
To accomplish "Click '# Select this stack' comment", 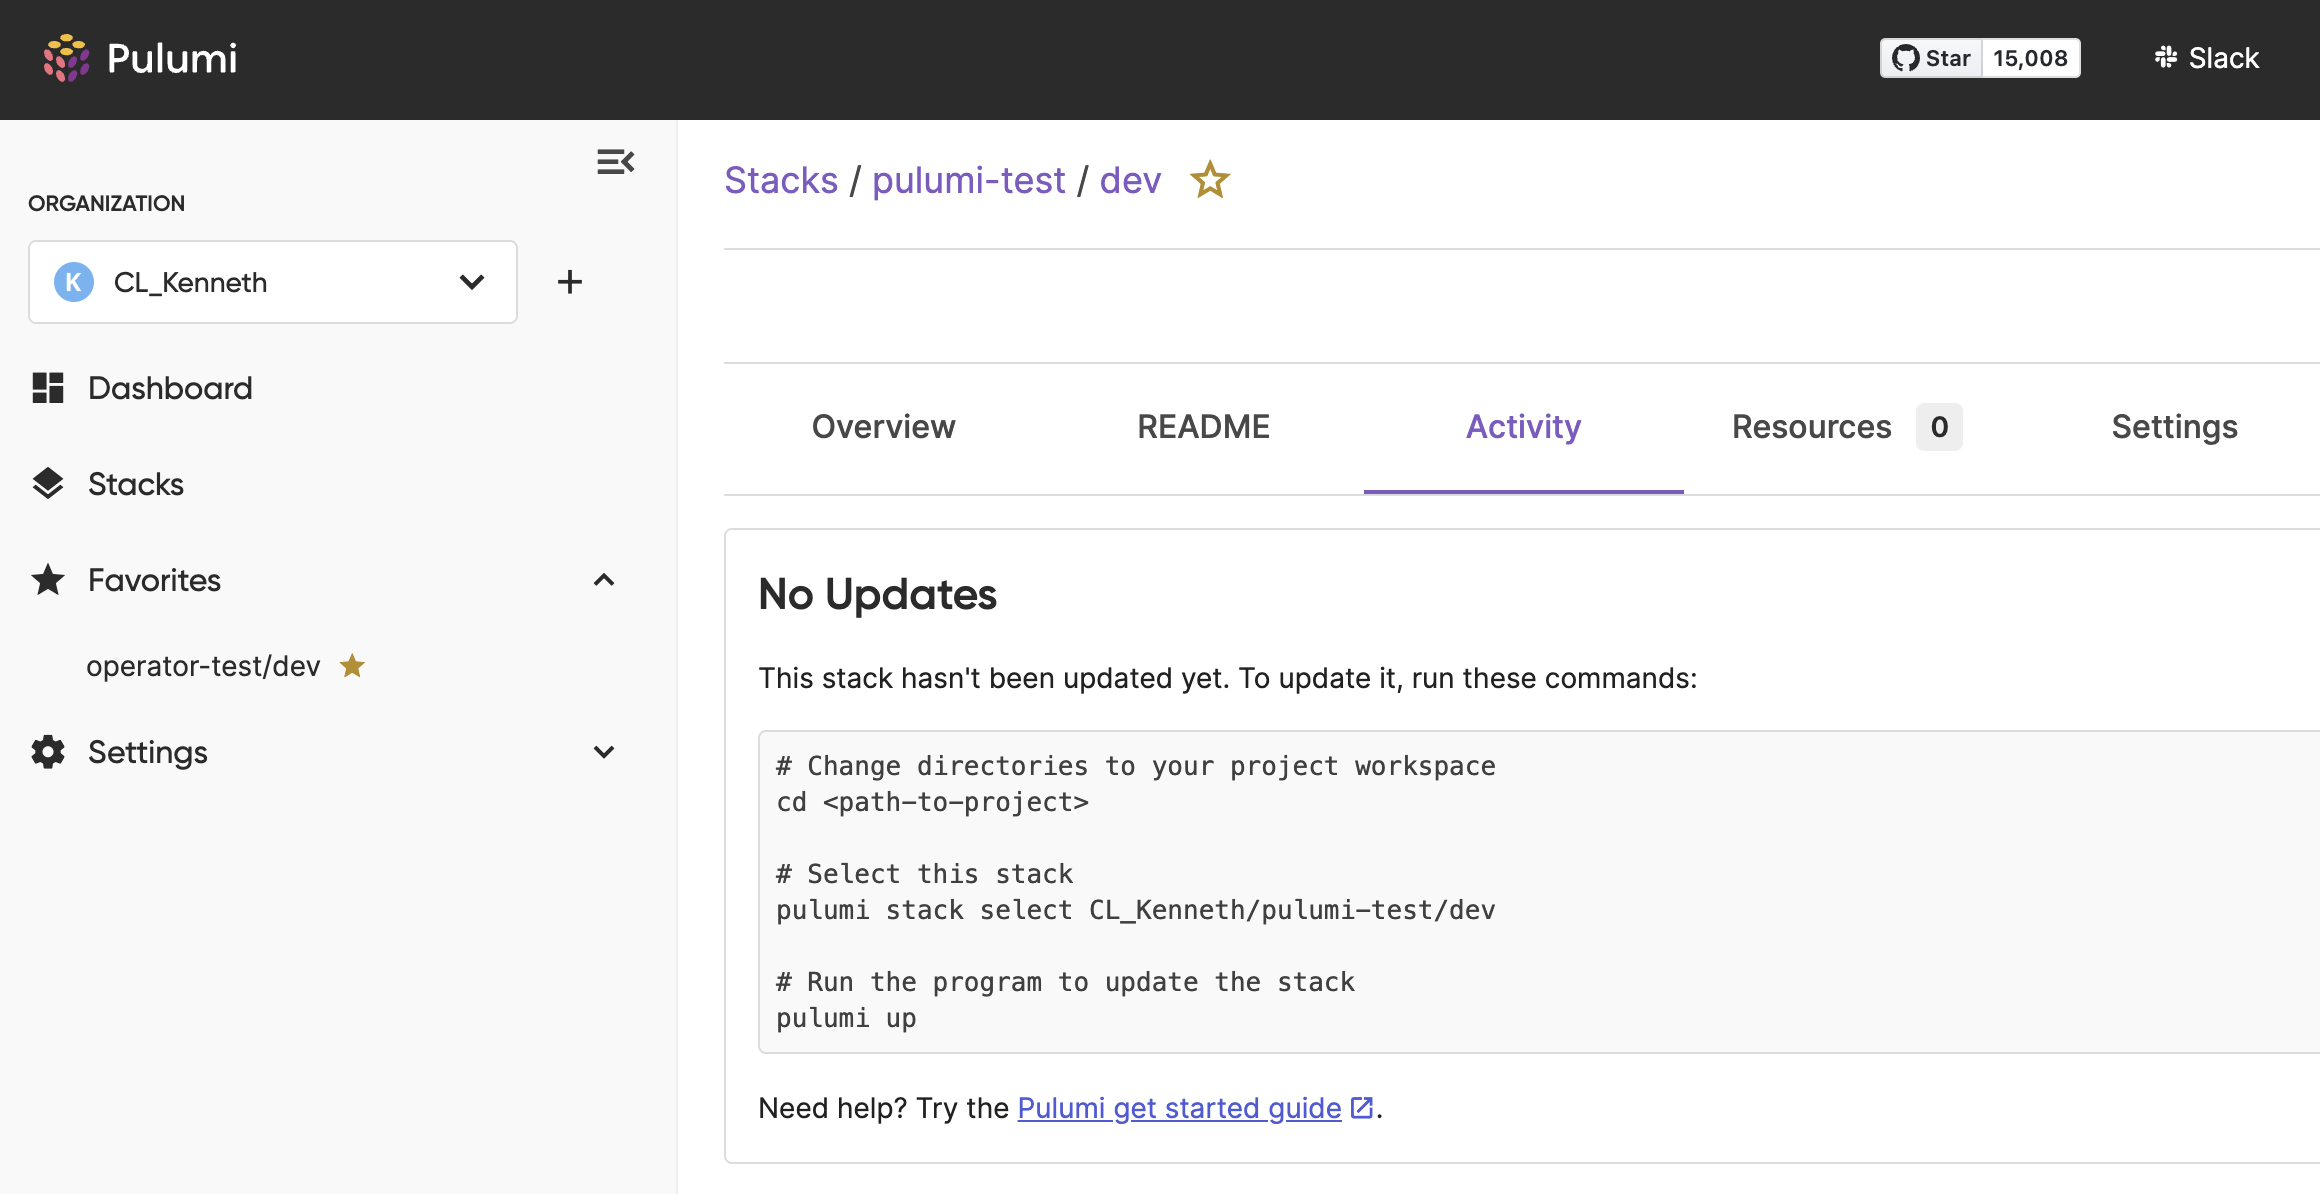I will 925,874.
